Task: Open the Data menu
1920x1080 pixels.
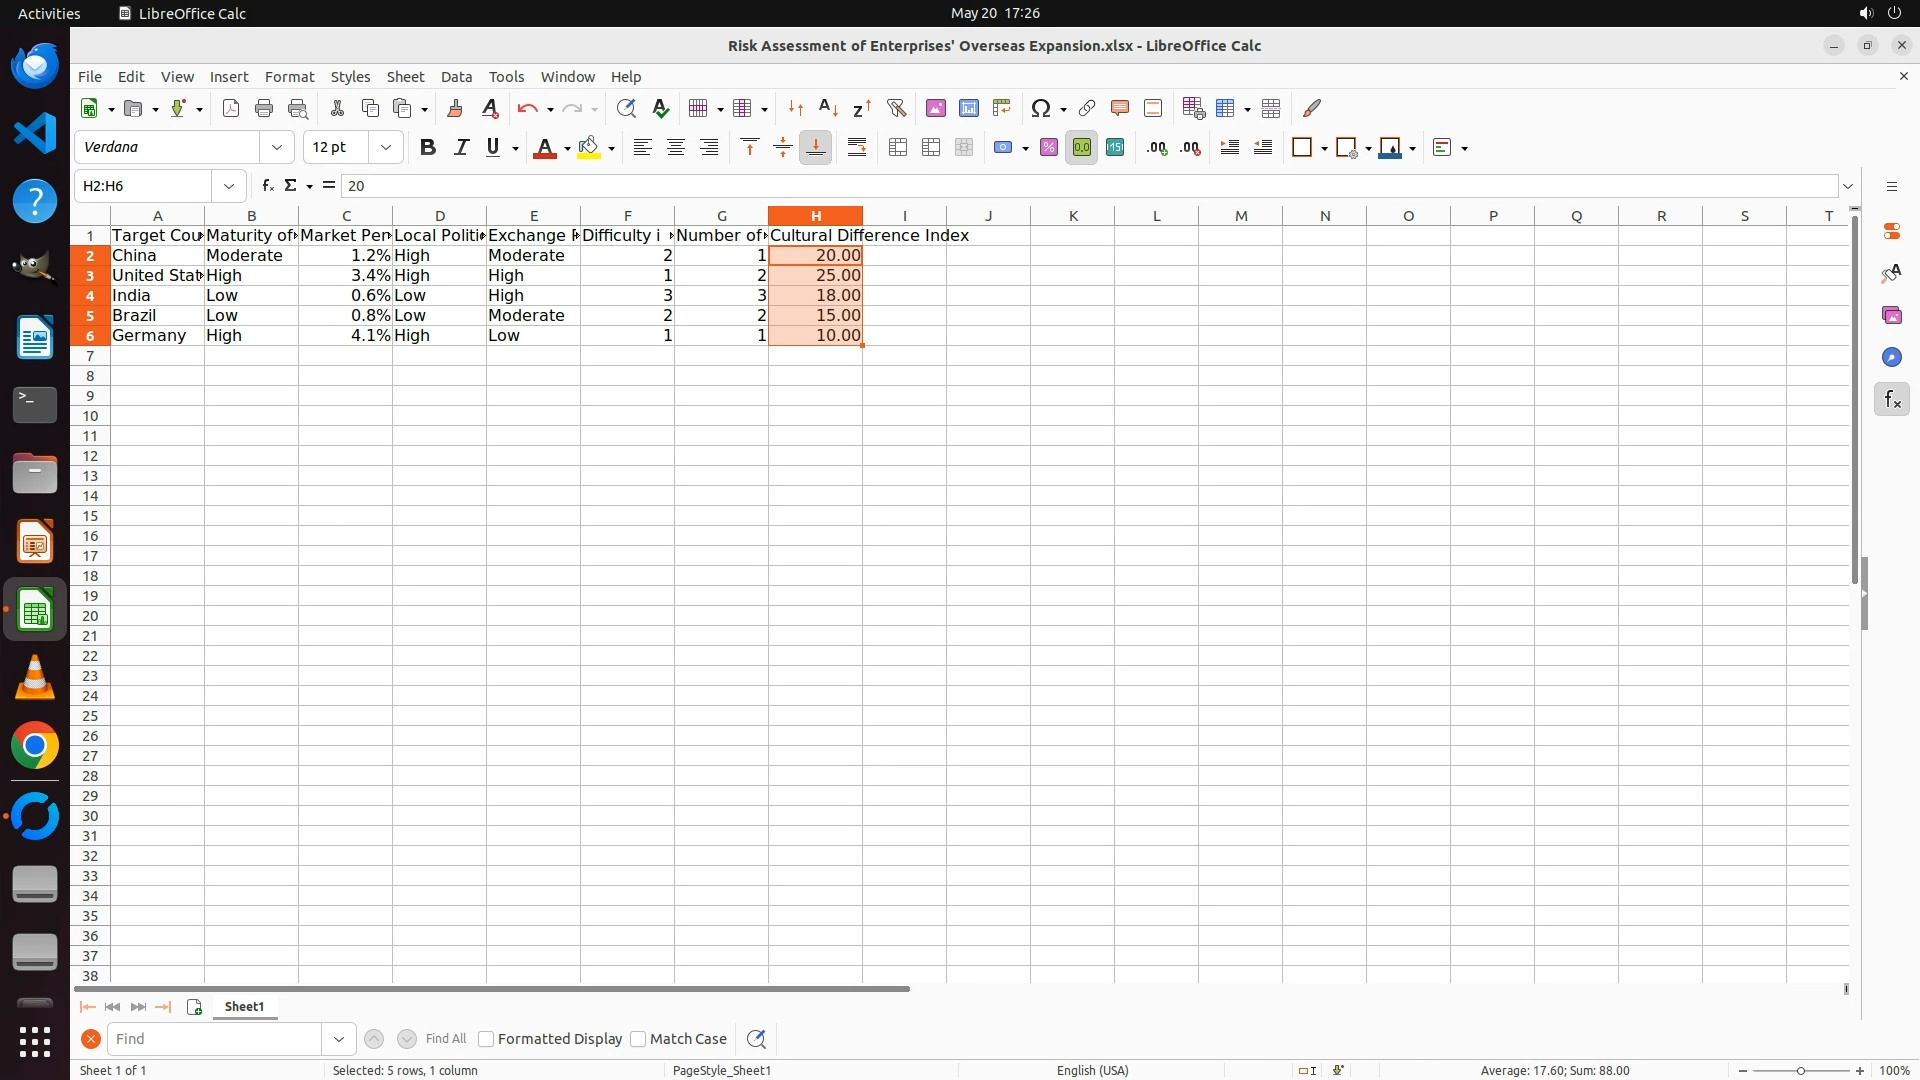Action: pyautogui.click(x=456, y=77)
